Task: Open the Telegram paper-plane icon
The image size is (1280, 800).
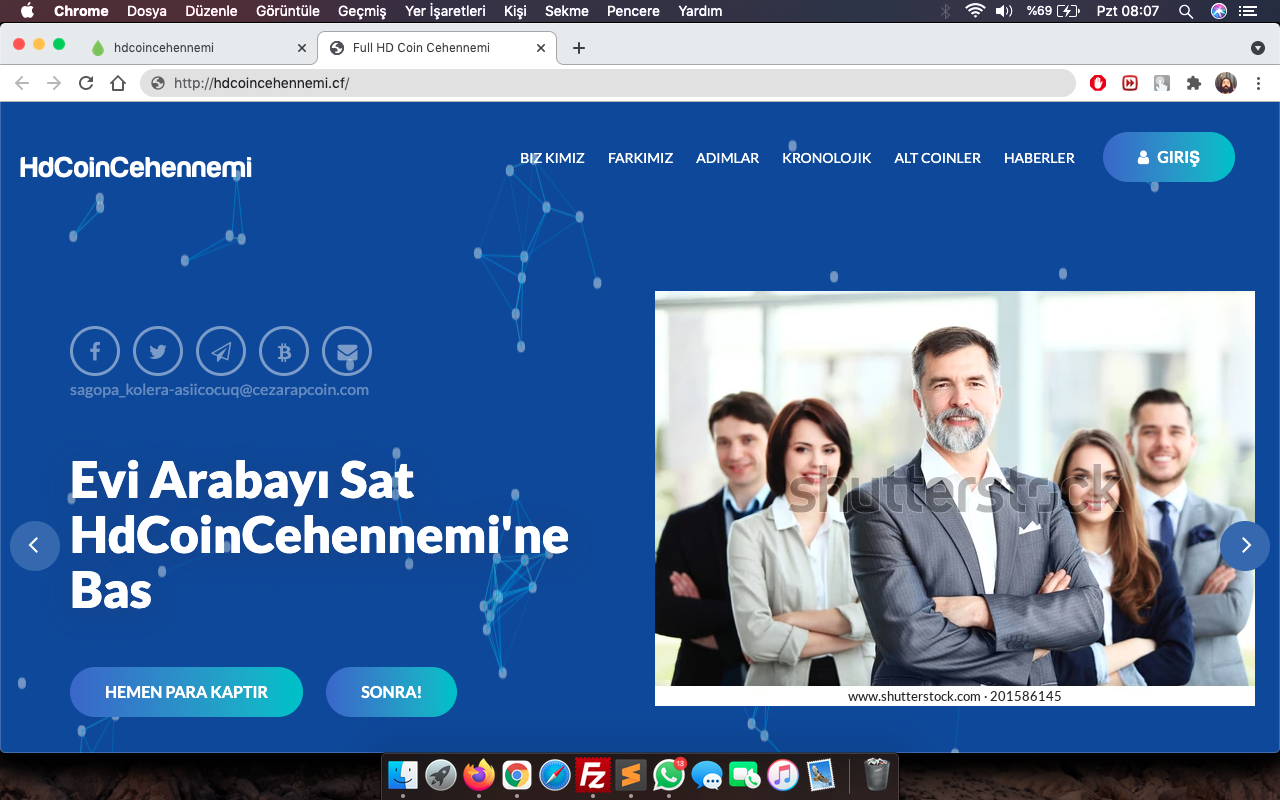Action: point(221,352)
